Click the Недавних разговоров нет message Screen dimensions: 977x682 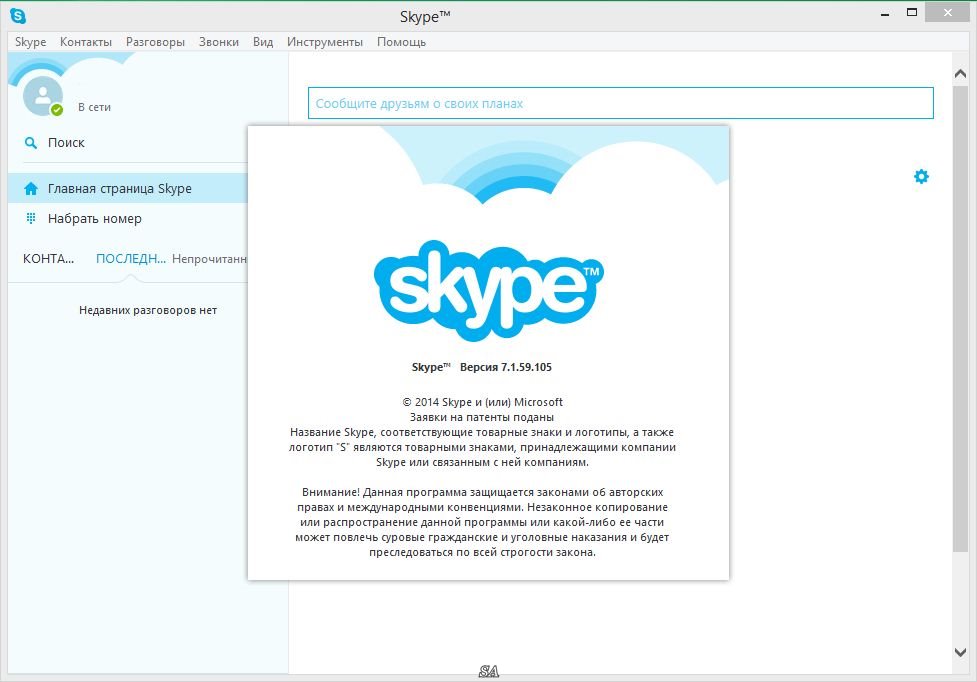pyautogui.click(x=148, y=310)
